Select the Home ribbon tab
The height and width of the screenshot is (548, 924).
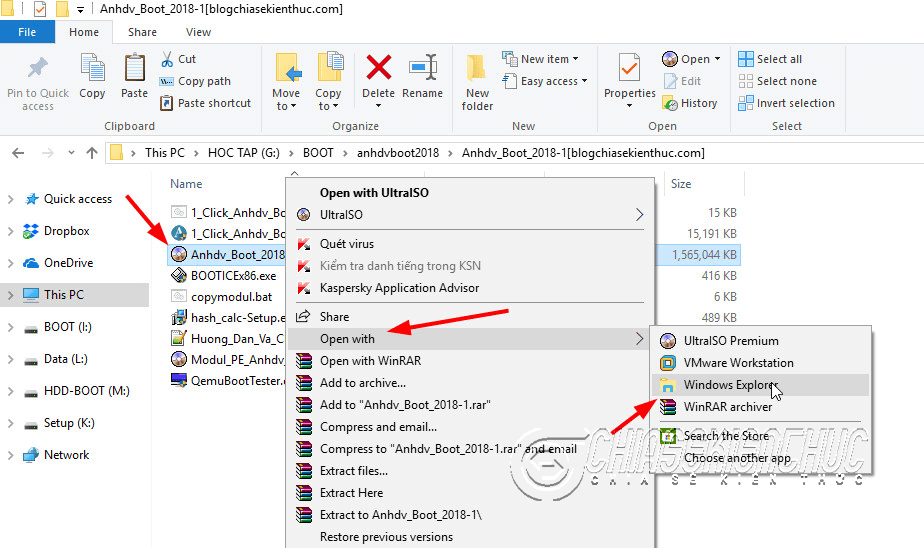coord(84,32)
